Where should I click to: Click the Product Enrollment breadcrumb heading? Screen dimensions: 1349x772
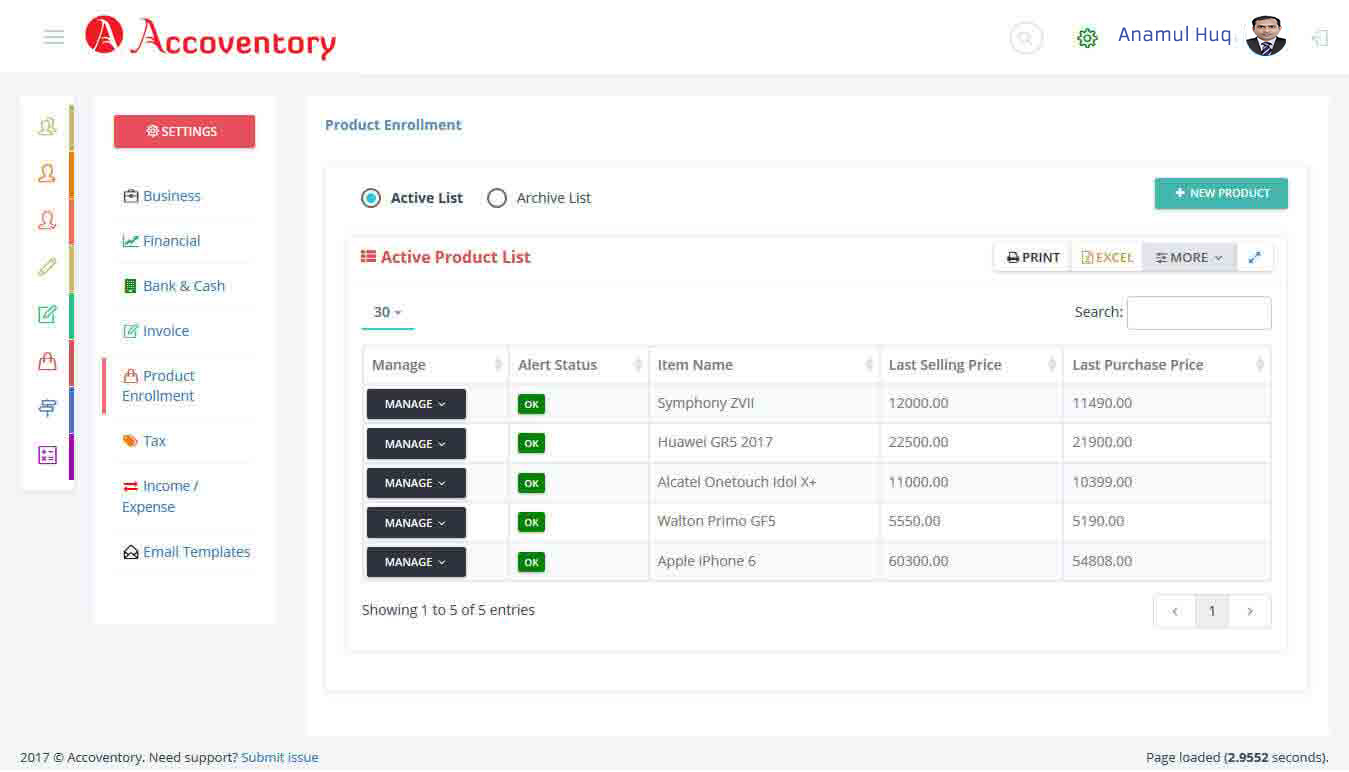click(x=393, y=125)
